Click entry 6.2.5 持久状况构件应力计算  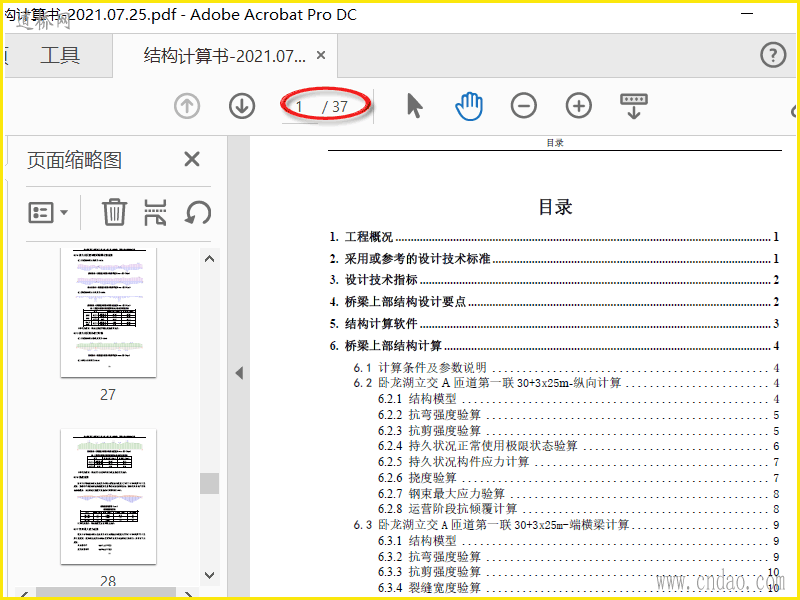(579, 462)
